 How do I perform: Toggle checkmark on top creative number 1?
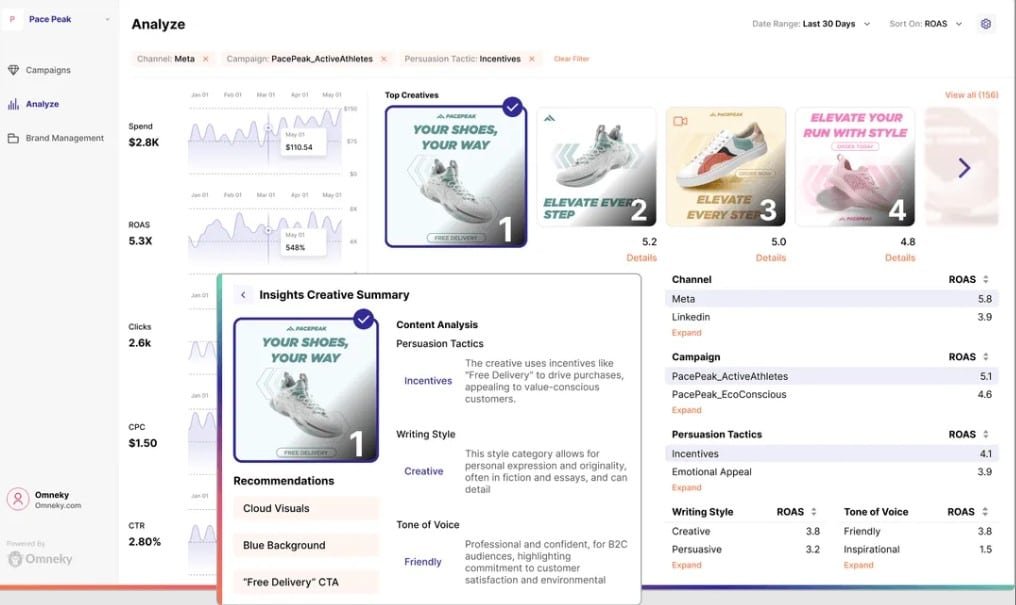pos(512,106)
